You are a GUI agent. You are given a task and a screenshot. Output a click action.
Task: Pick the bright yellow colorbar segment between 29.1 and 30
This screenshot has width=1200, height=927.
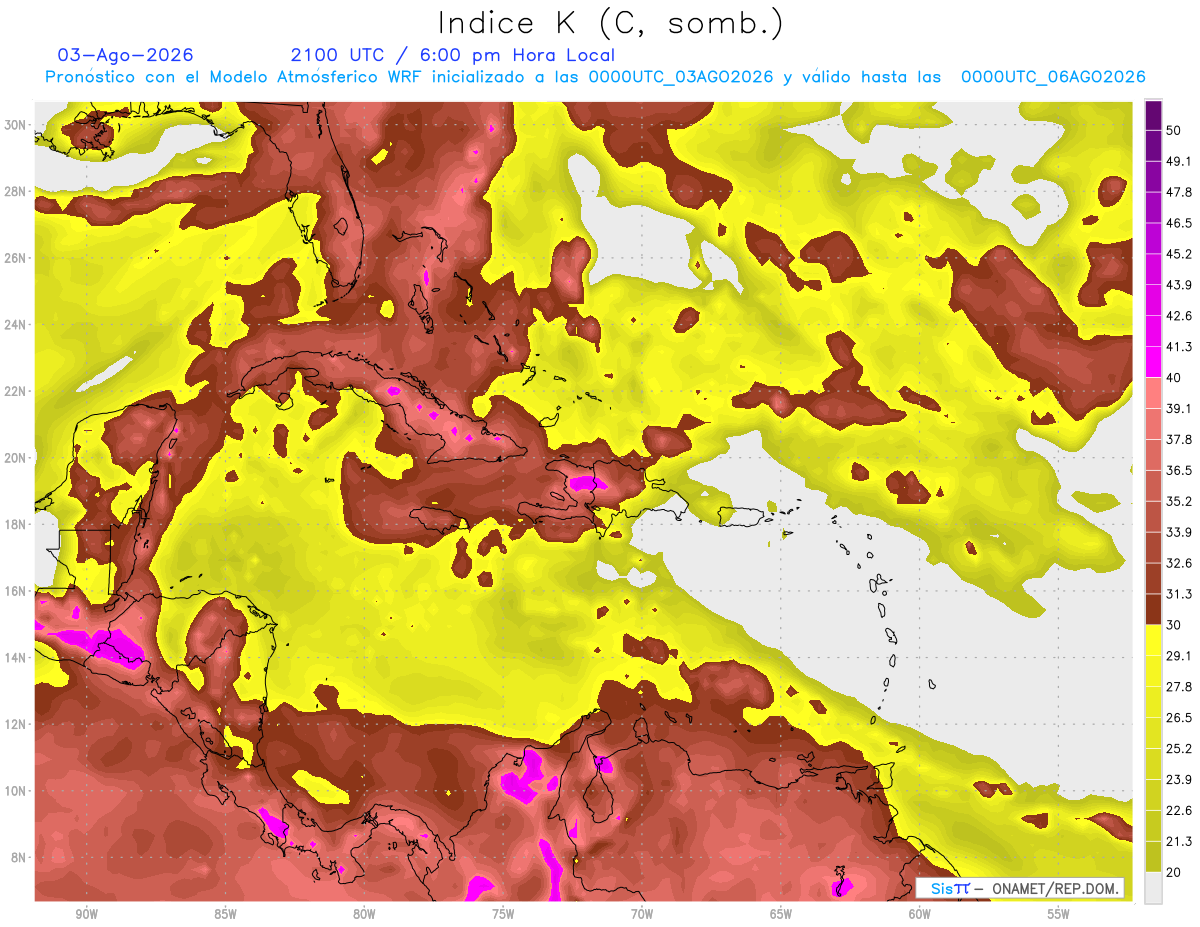tap(1153, 640)
